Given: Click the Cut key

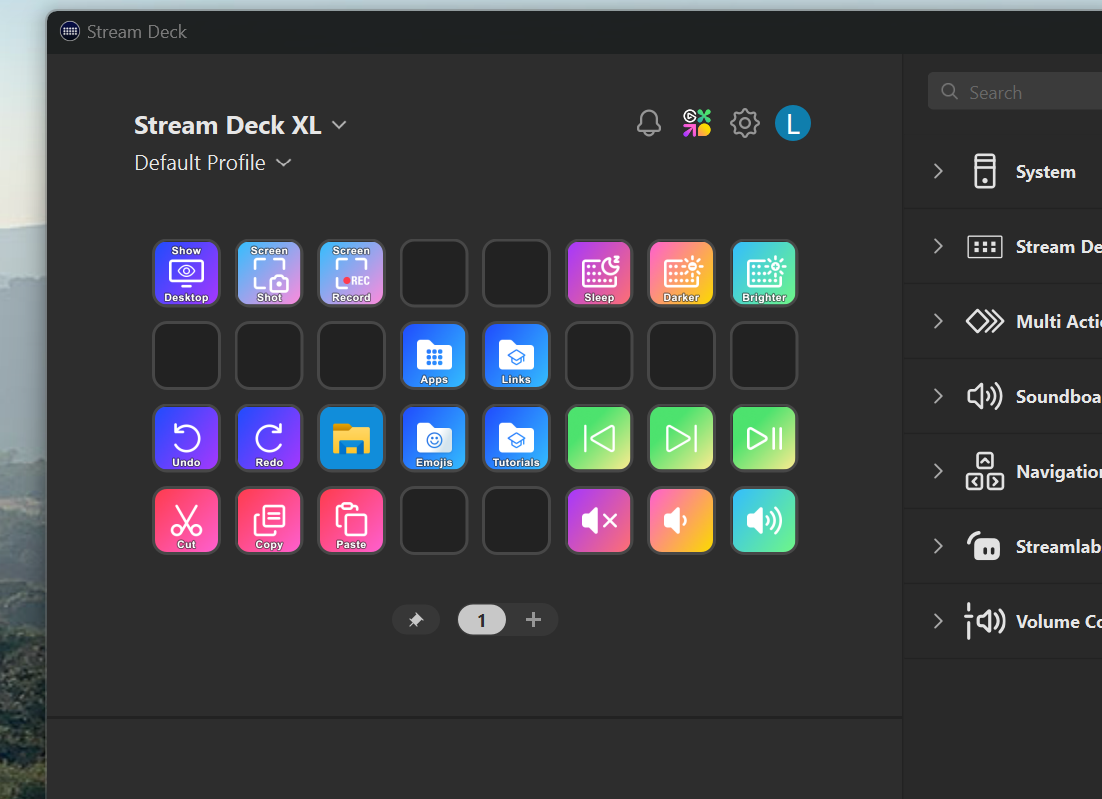Looking at the screenshot, I should 186,521.
